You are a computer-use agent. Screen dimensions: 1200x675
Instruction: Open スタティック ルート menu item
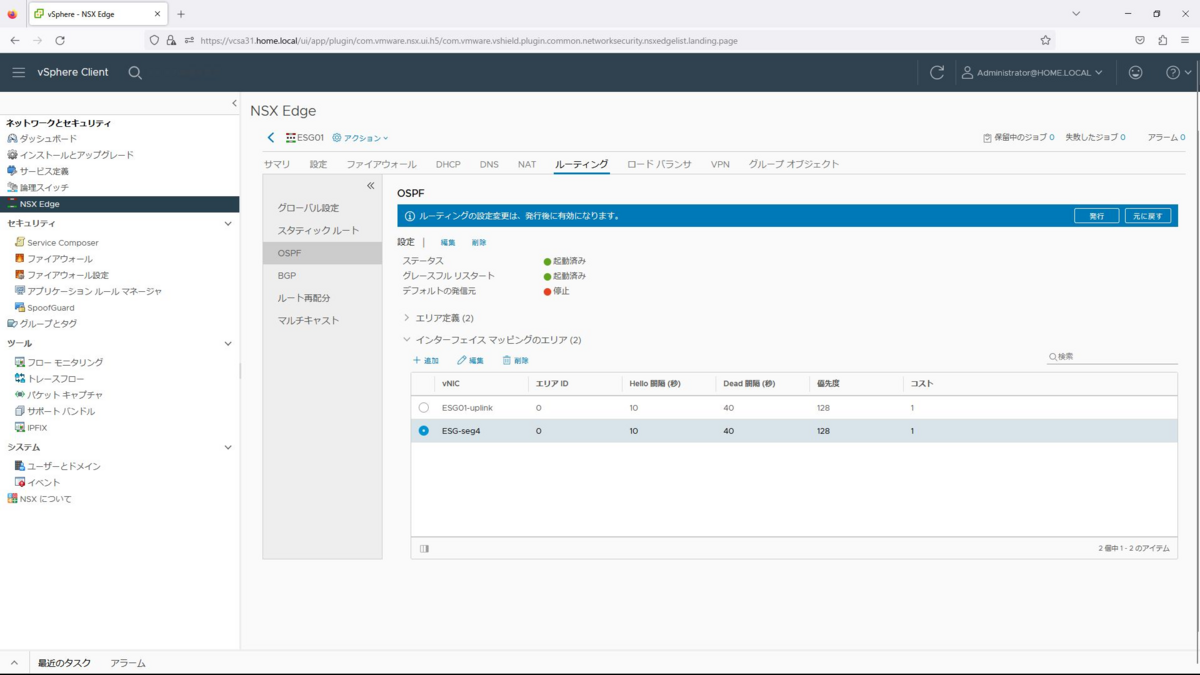[322, 231]
